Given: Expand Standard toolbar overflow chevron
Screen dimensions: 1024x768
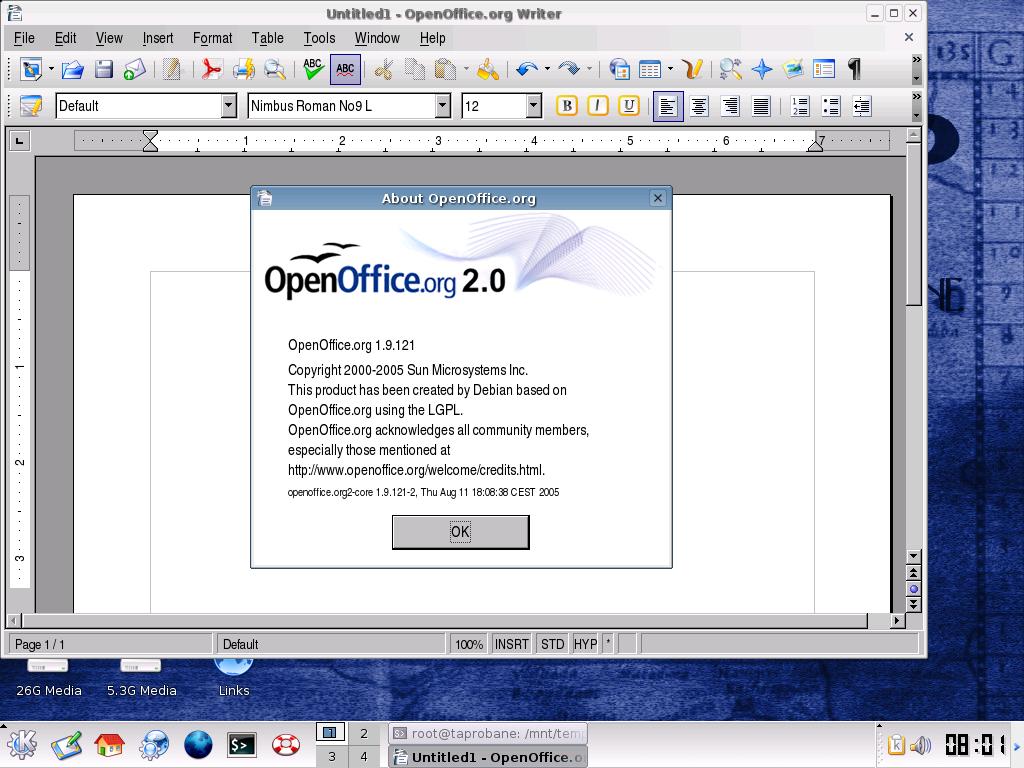Looking at the screenshot, I should click(916, 59).
